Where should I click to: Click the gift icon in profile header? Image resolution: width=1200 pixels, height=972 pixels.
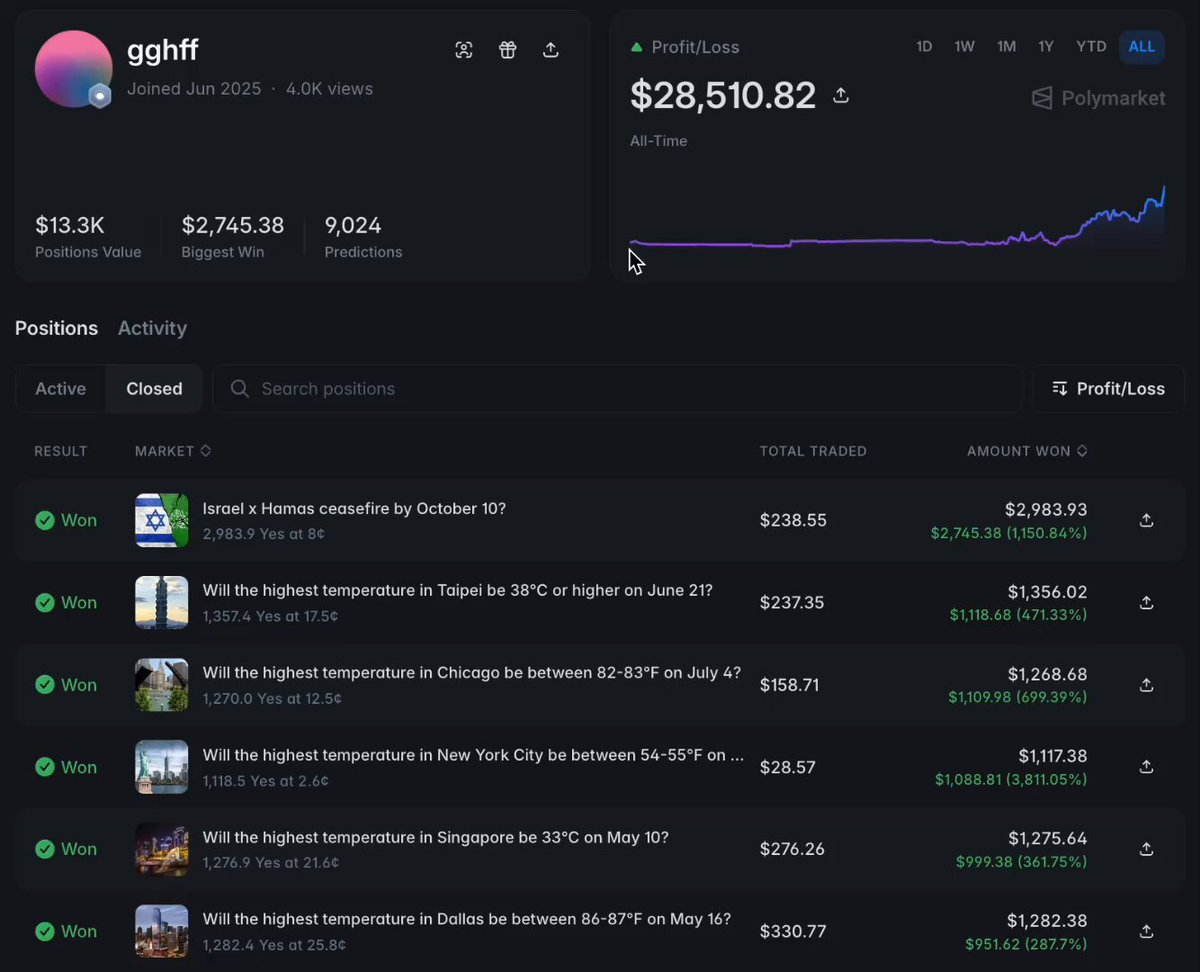508,50
